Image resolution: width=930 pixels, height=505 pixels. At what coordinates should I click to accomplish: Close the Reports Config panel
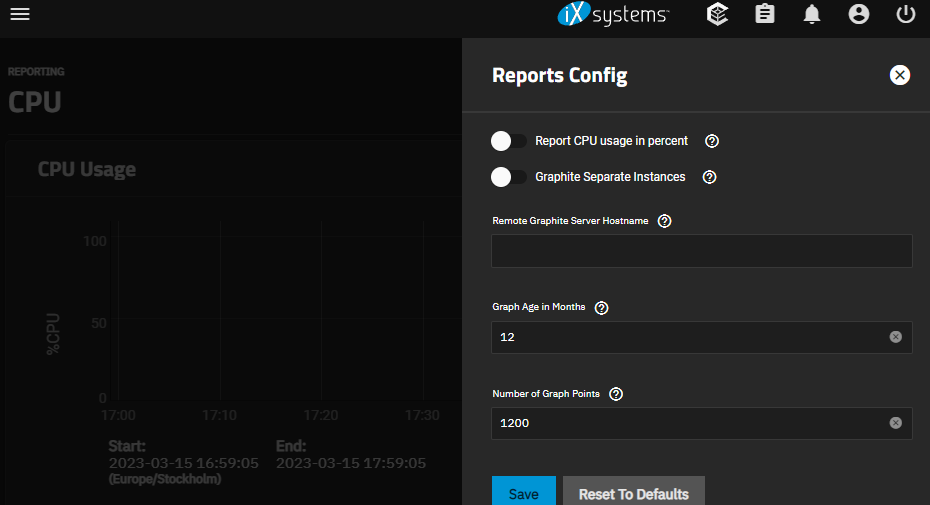pyautogui.click(x=900, y=75)
